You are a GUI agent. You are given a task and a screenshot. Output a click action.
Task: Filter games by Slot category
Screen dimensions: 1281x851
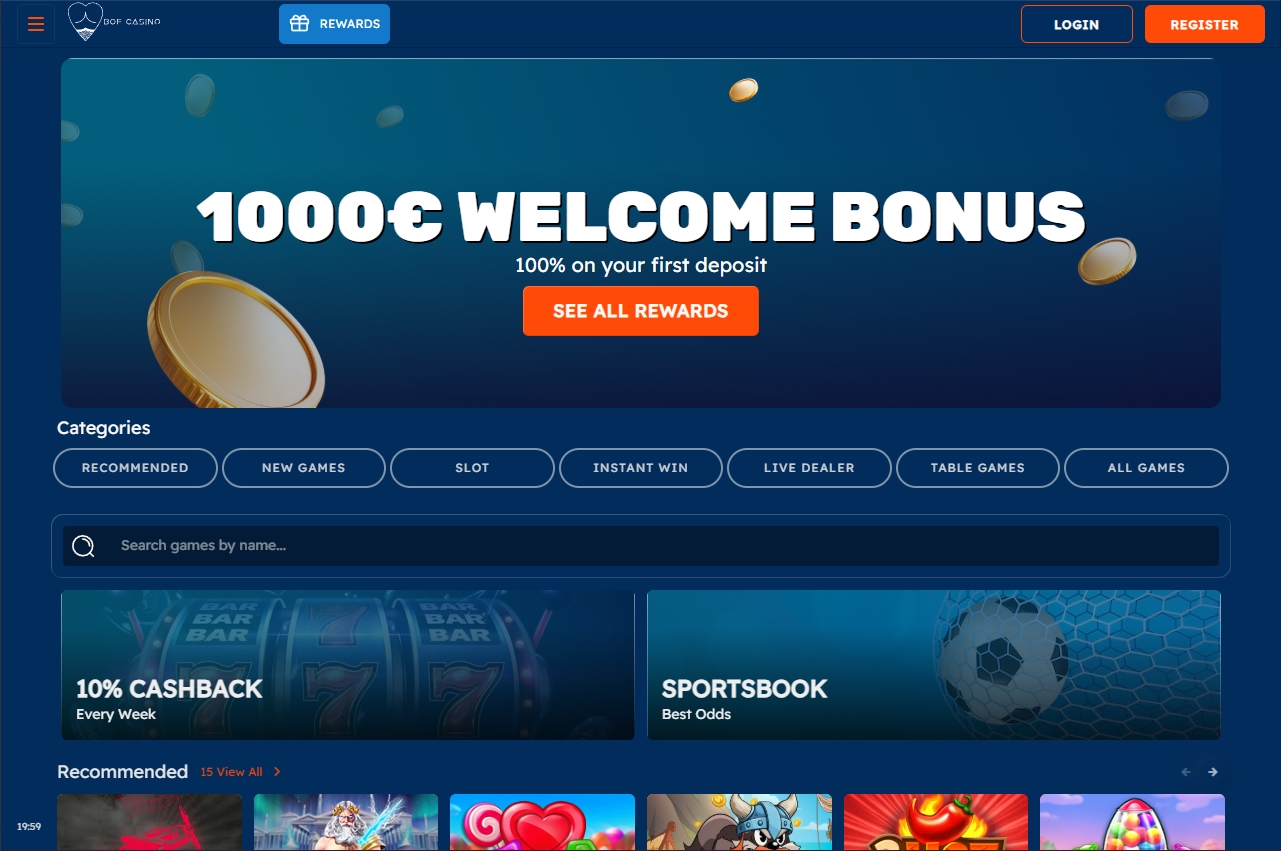coord(472,468)
